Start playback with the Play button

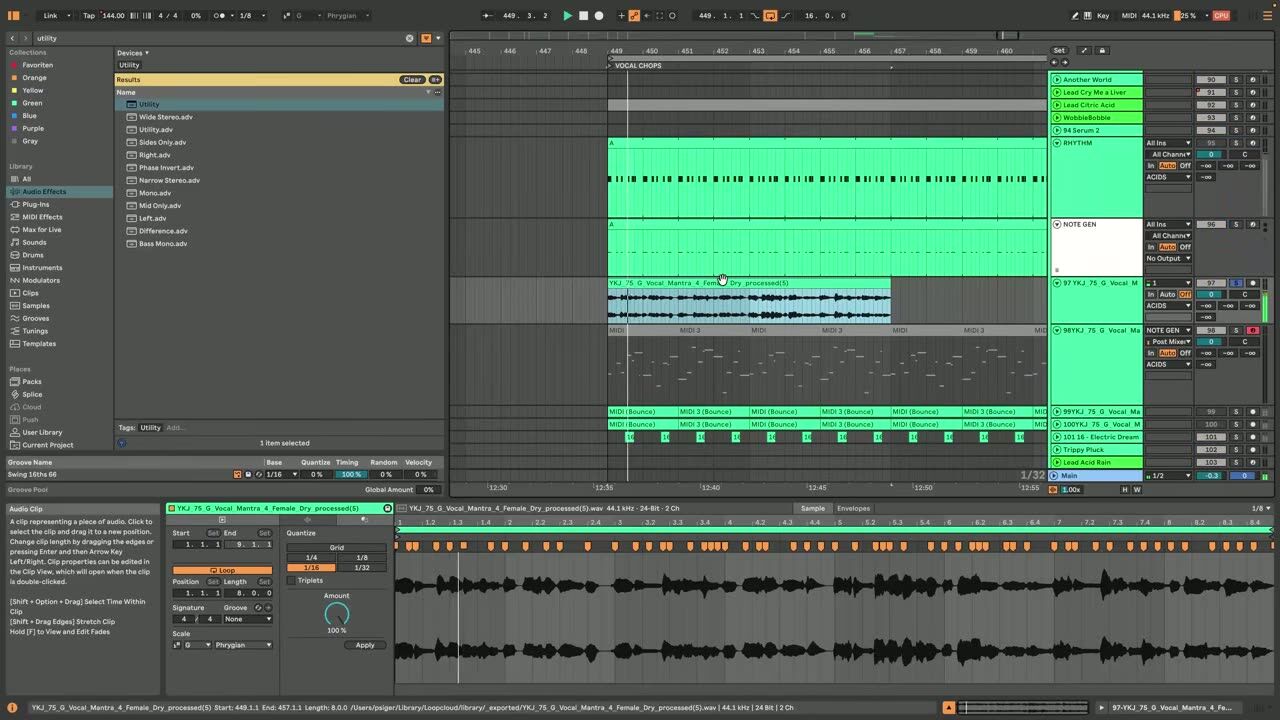click(567, 16)
